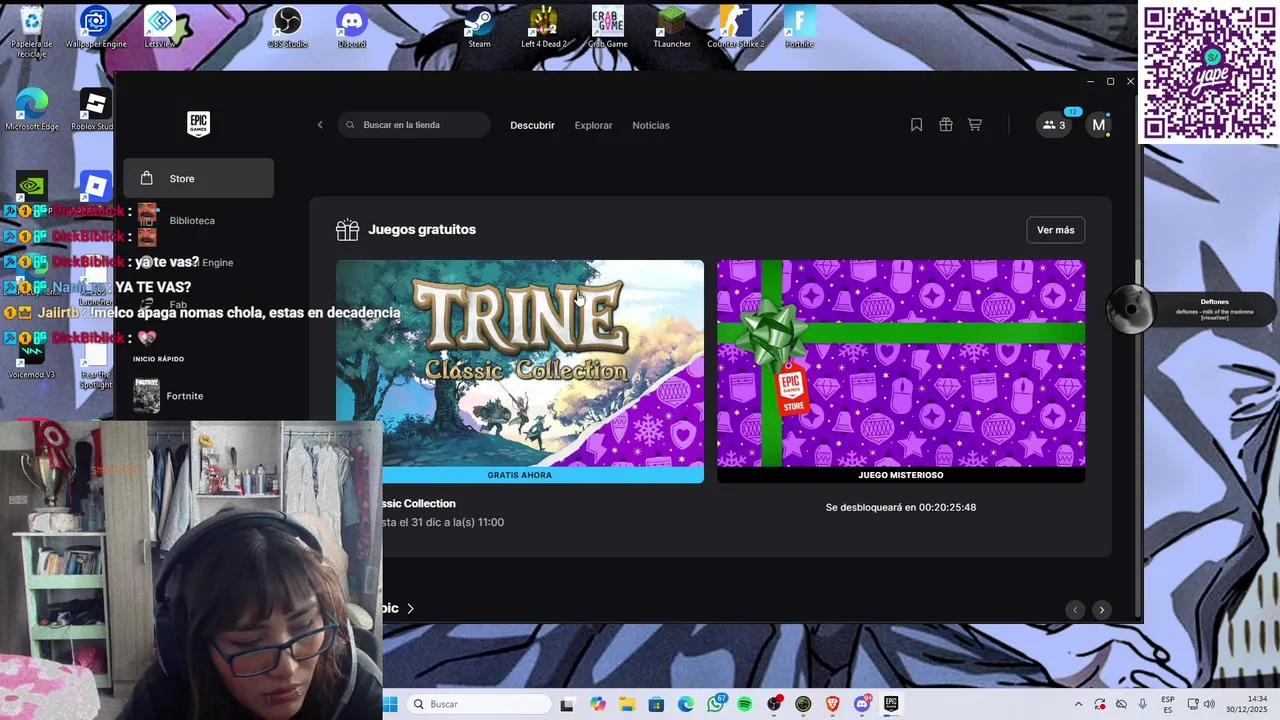This screenshot has height=720, width=1280.
Task: Click the taskbar microphone icon
Action: tap(1142, 704)
